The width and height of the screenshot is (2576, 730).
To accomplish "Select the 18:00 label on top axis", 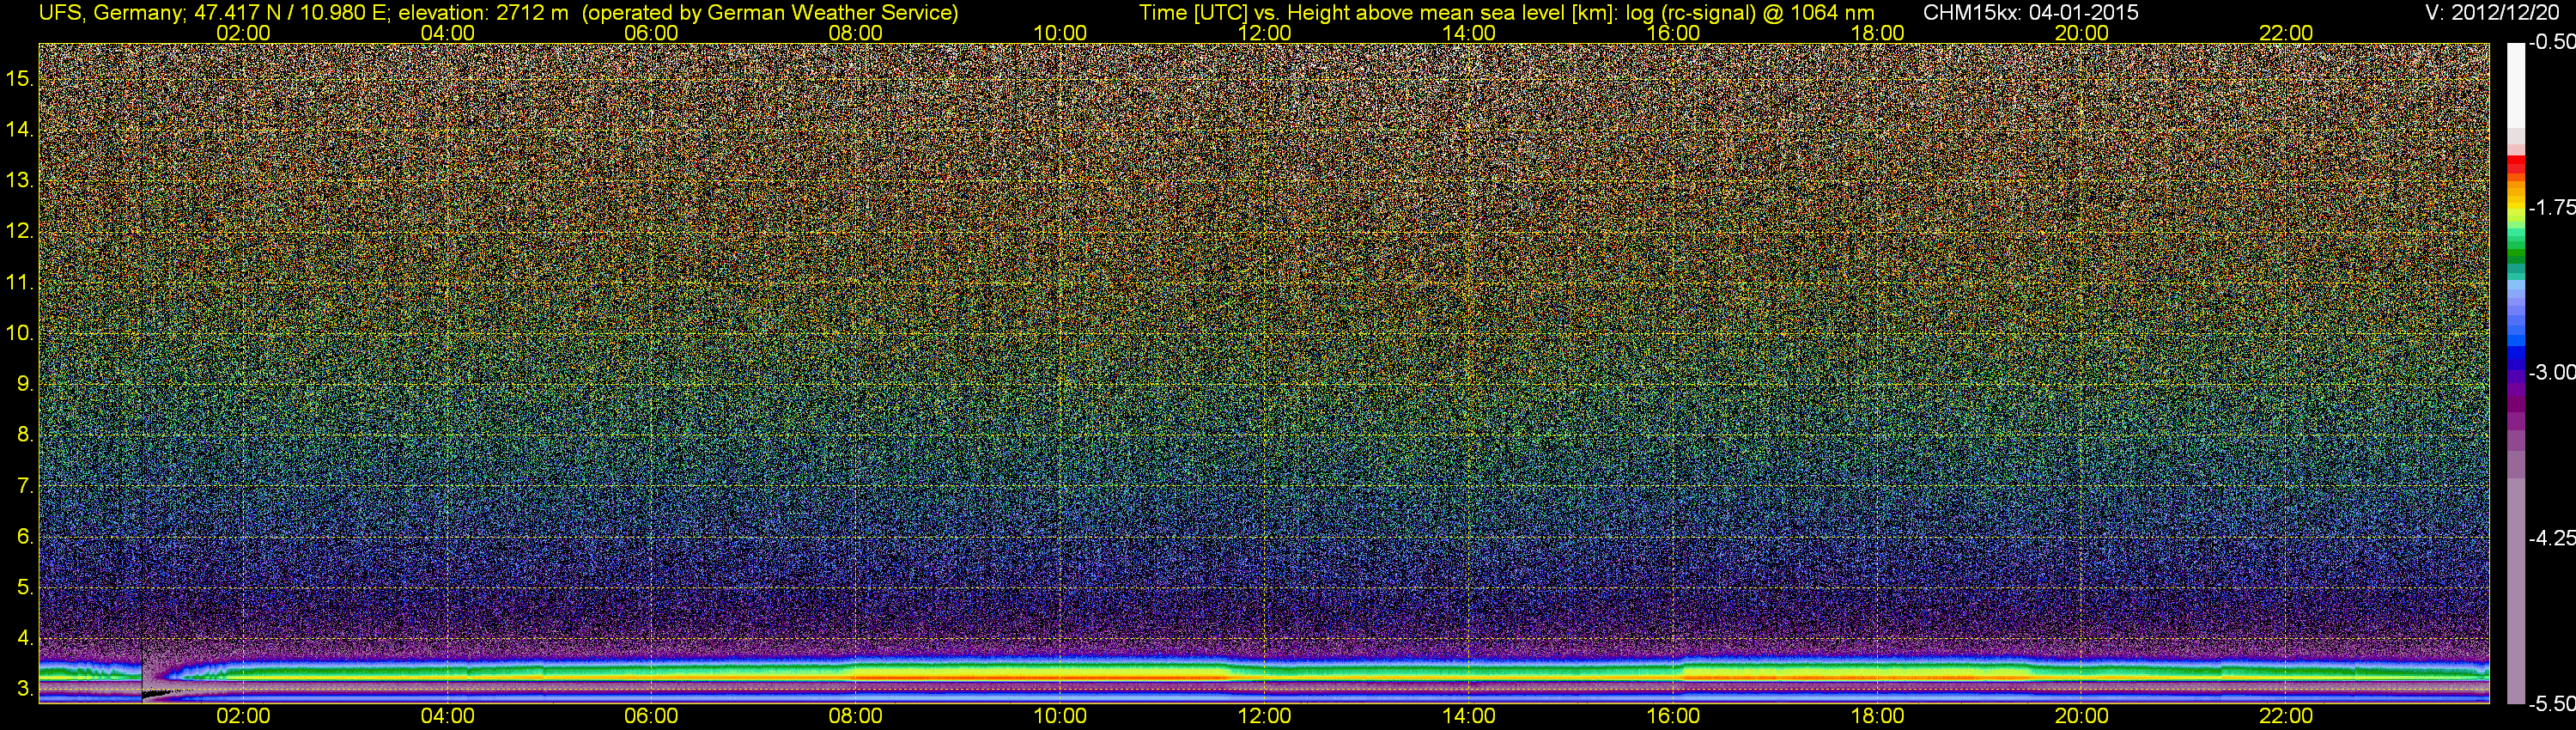I will [x=1877, y=33].
